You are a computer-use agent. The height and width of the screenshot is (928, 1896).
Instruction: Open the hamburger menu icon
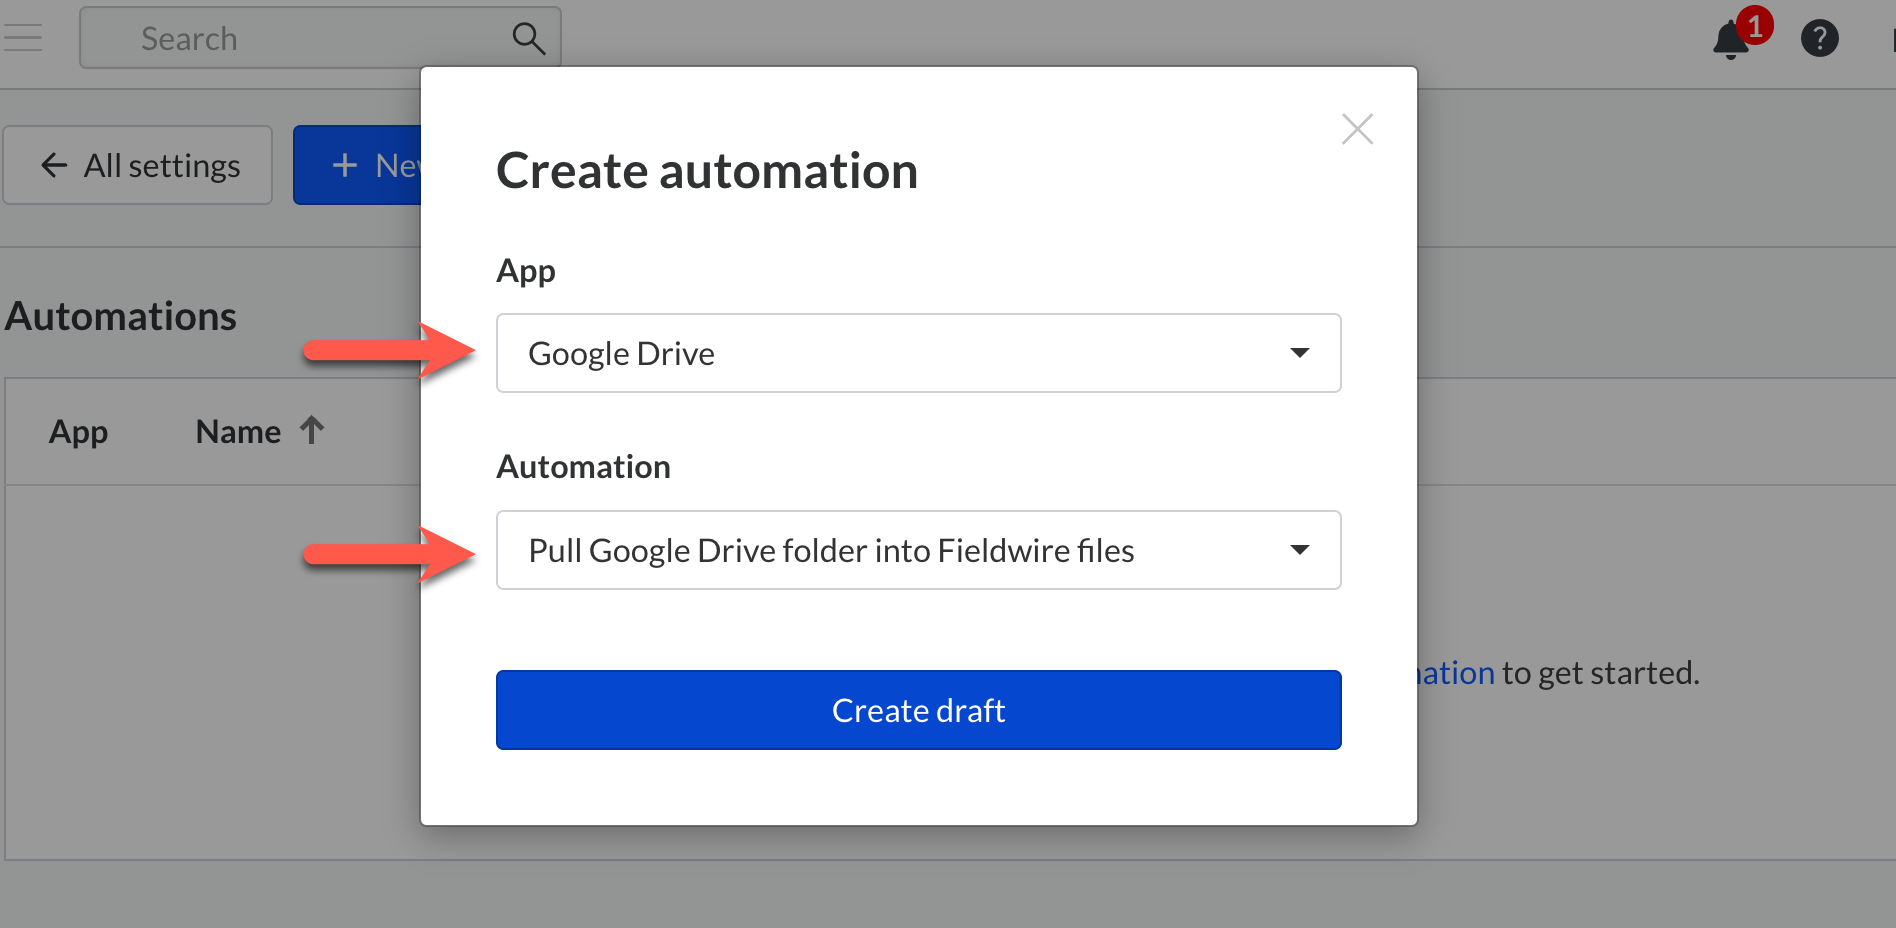tap(22, 38)
